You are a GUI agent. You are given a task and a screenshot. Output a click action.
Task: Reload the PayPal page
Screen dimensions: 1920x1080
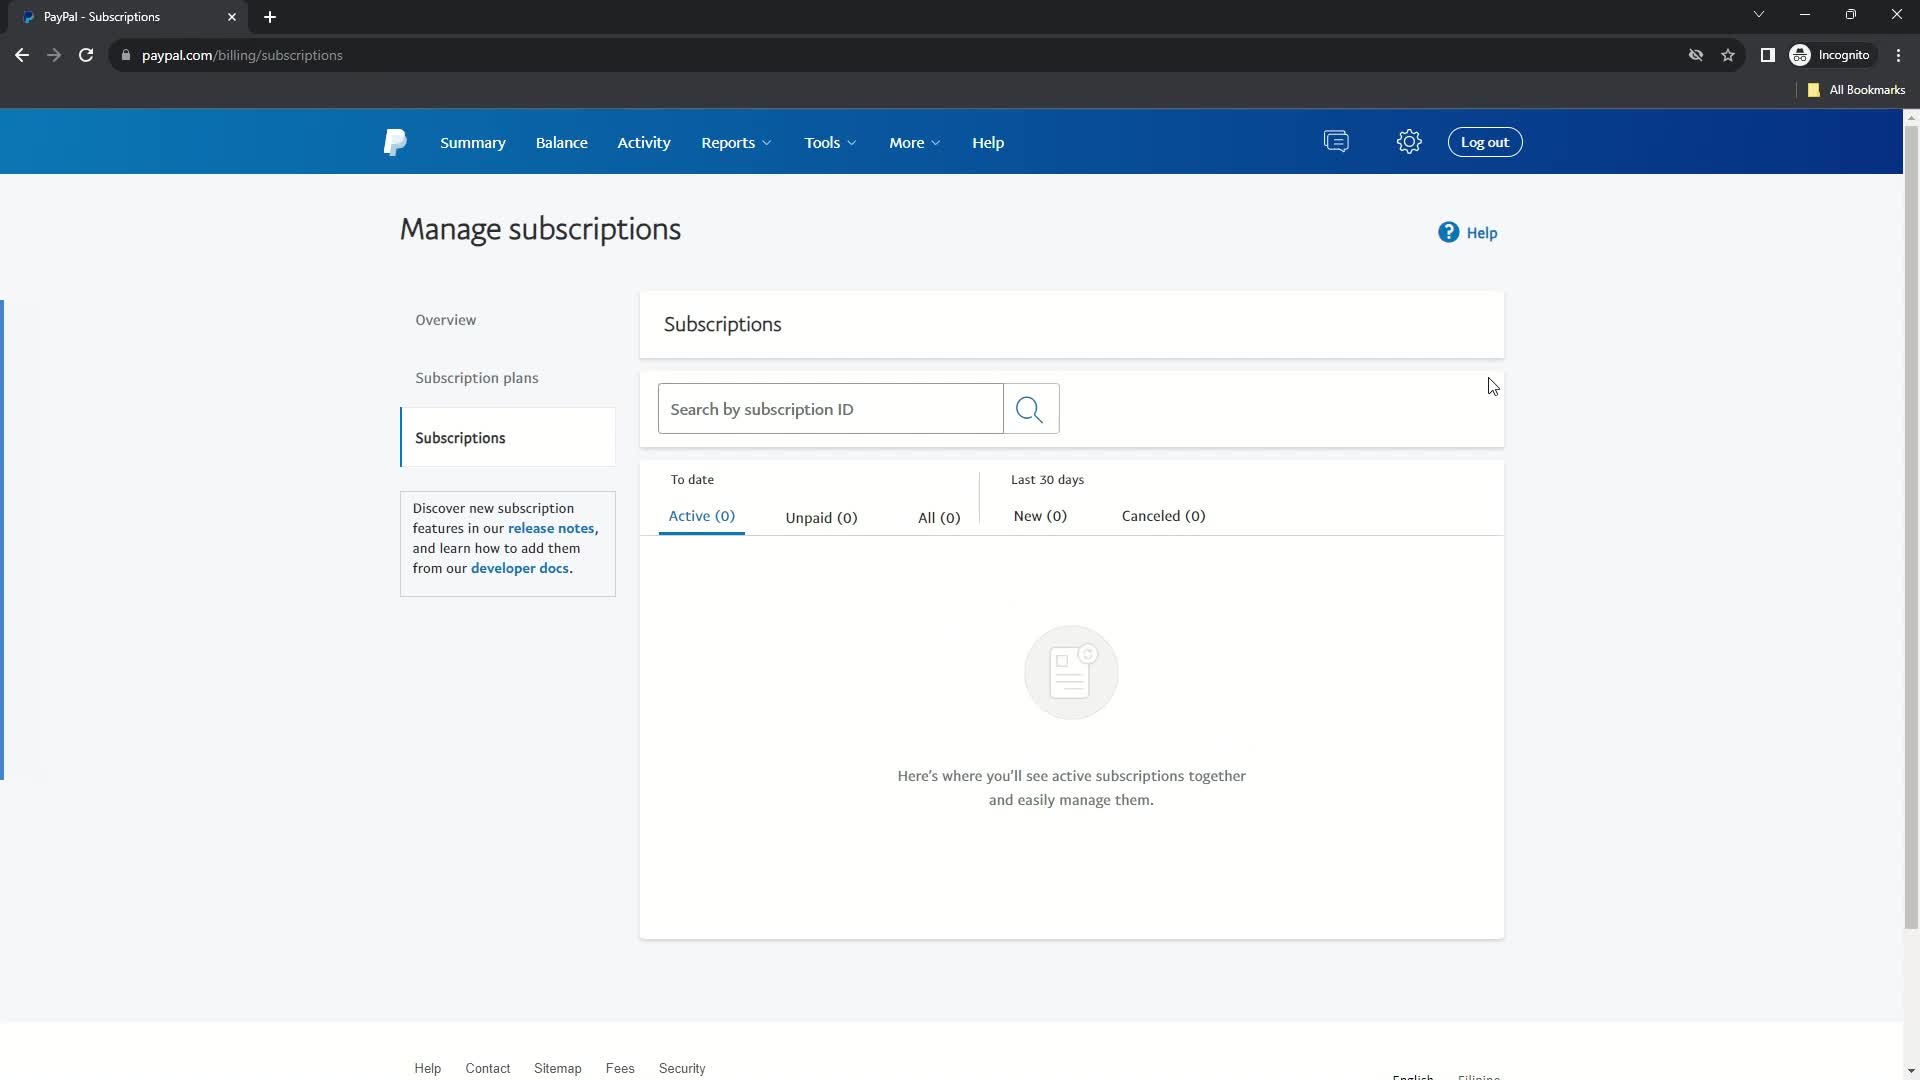86,55
